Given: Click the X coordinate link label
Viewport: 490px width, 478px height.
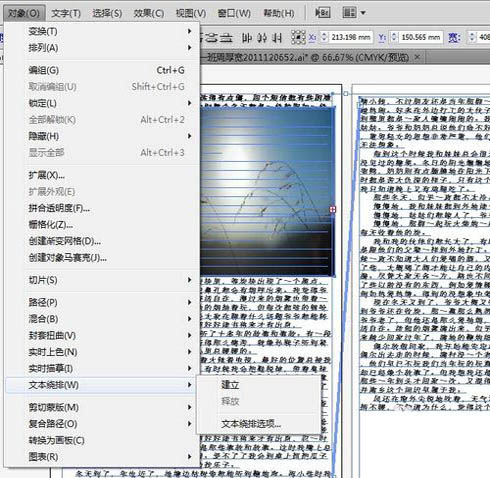Looking at the screenshot, I should (312, 37).
